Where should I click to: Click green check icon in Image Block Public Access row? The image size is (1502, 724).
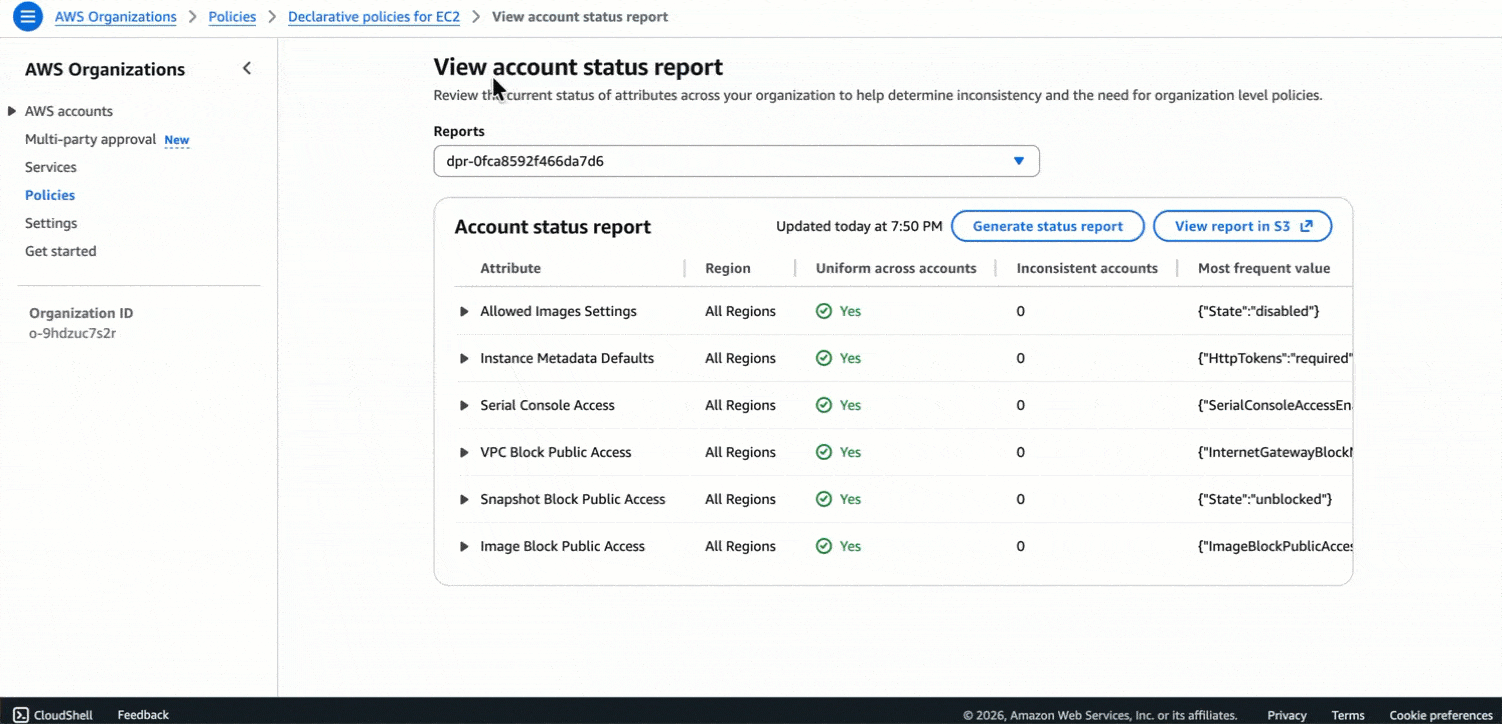point(824,546)
